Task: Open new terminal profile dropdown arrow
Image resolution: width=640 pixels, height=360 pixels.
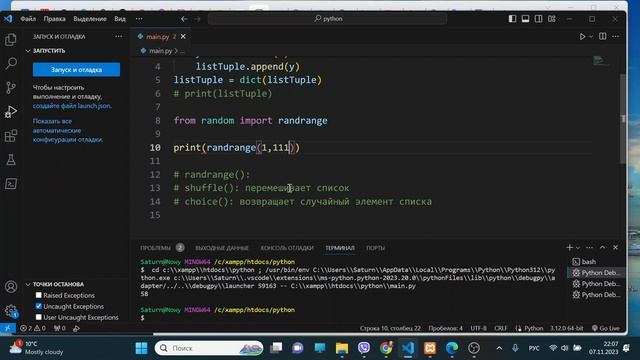Action: click(578, 248)
